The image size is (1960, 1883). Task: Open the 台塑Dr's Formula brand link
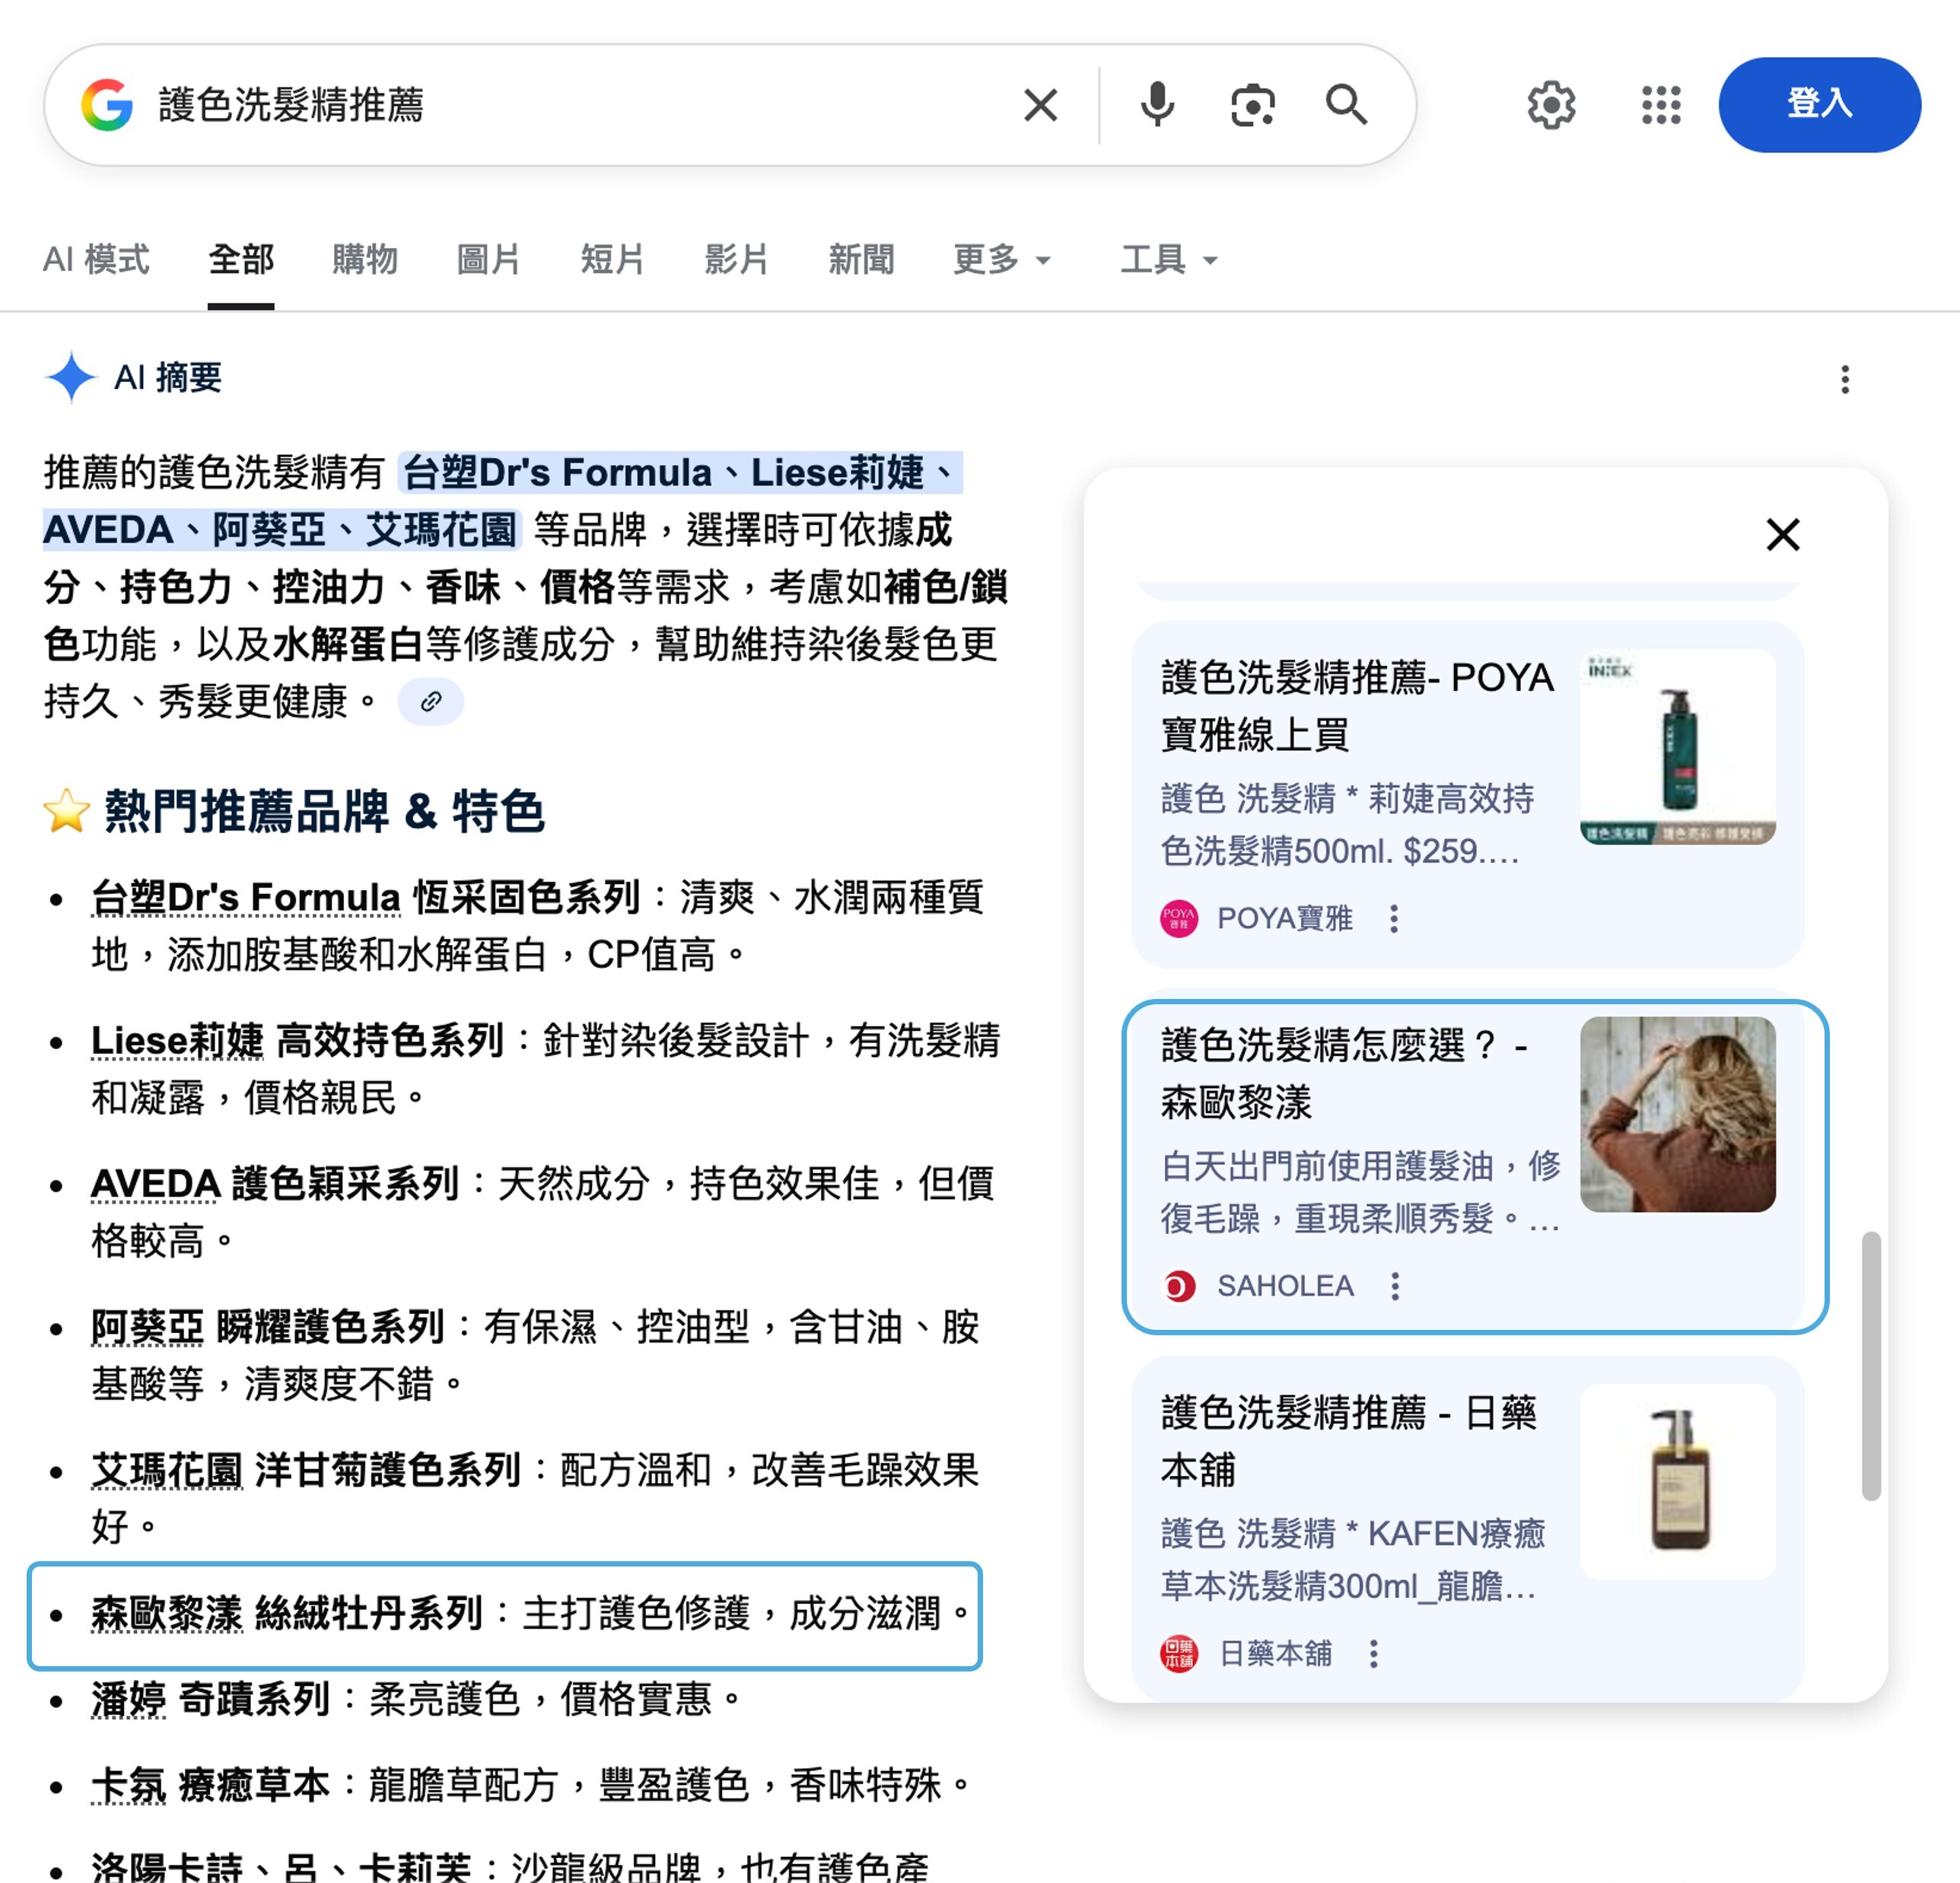pyautogui.click(x=246, y=897)
